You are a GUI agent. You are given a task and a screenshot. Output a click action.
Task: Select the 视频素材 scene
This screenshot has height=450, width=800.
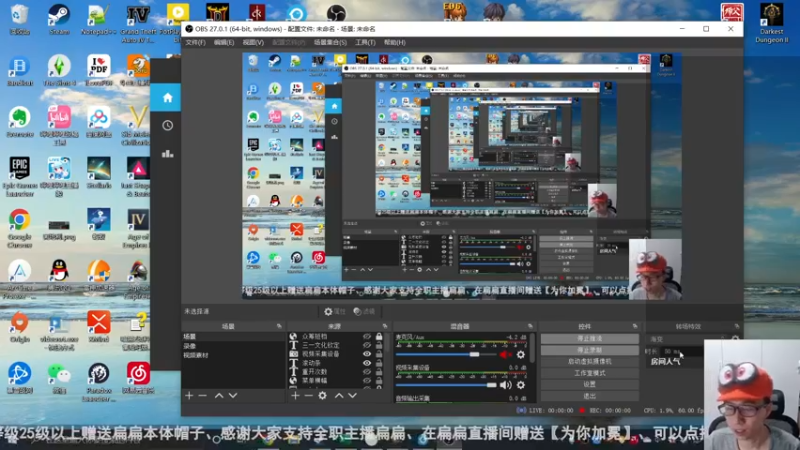click(233, 355)
